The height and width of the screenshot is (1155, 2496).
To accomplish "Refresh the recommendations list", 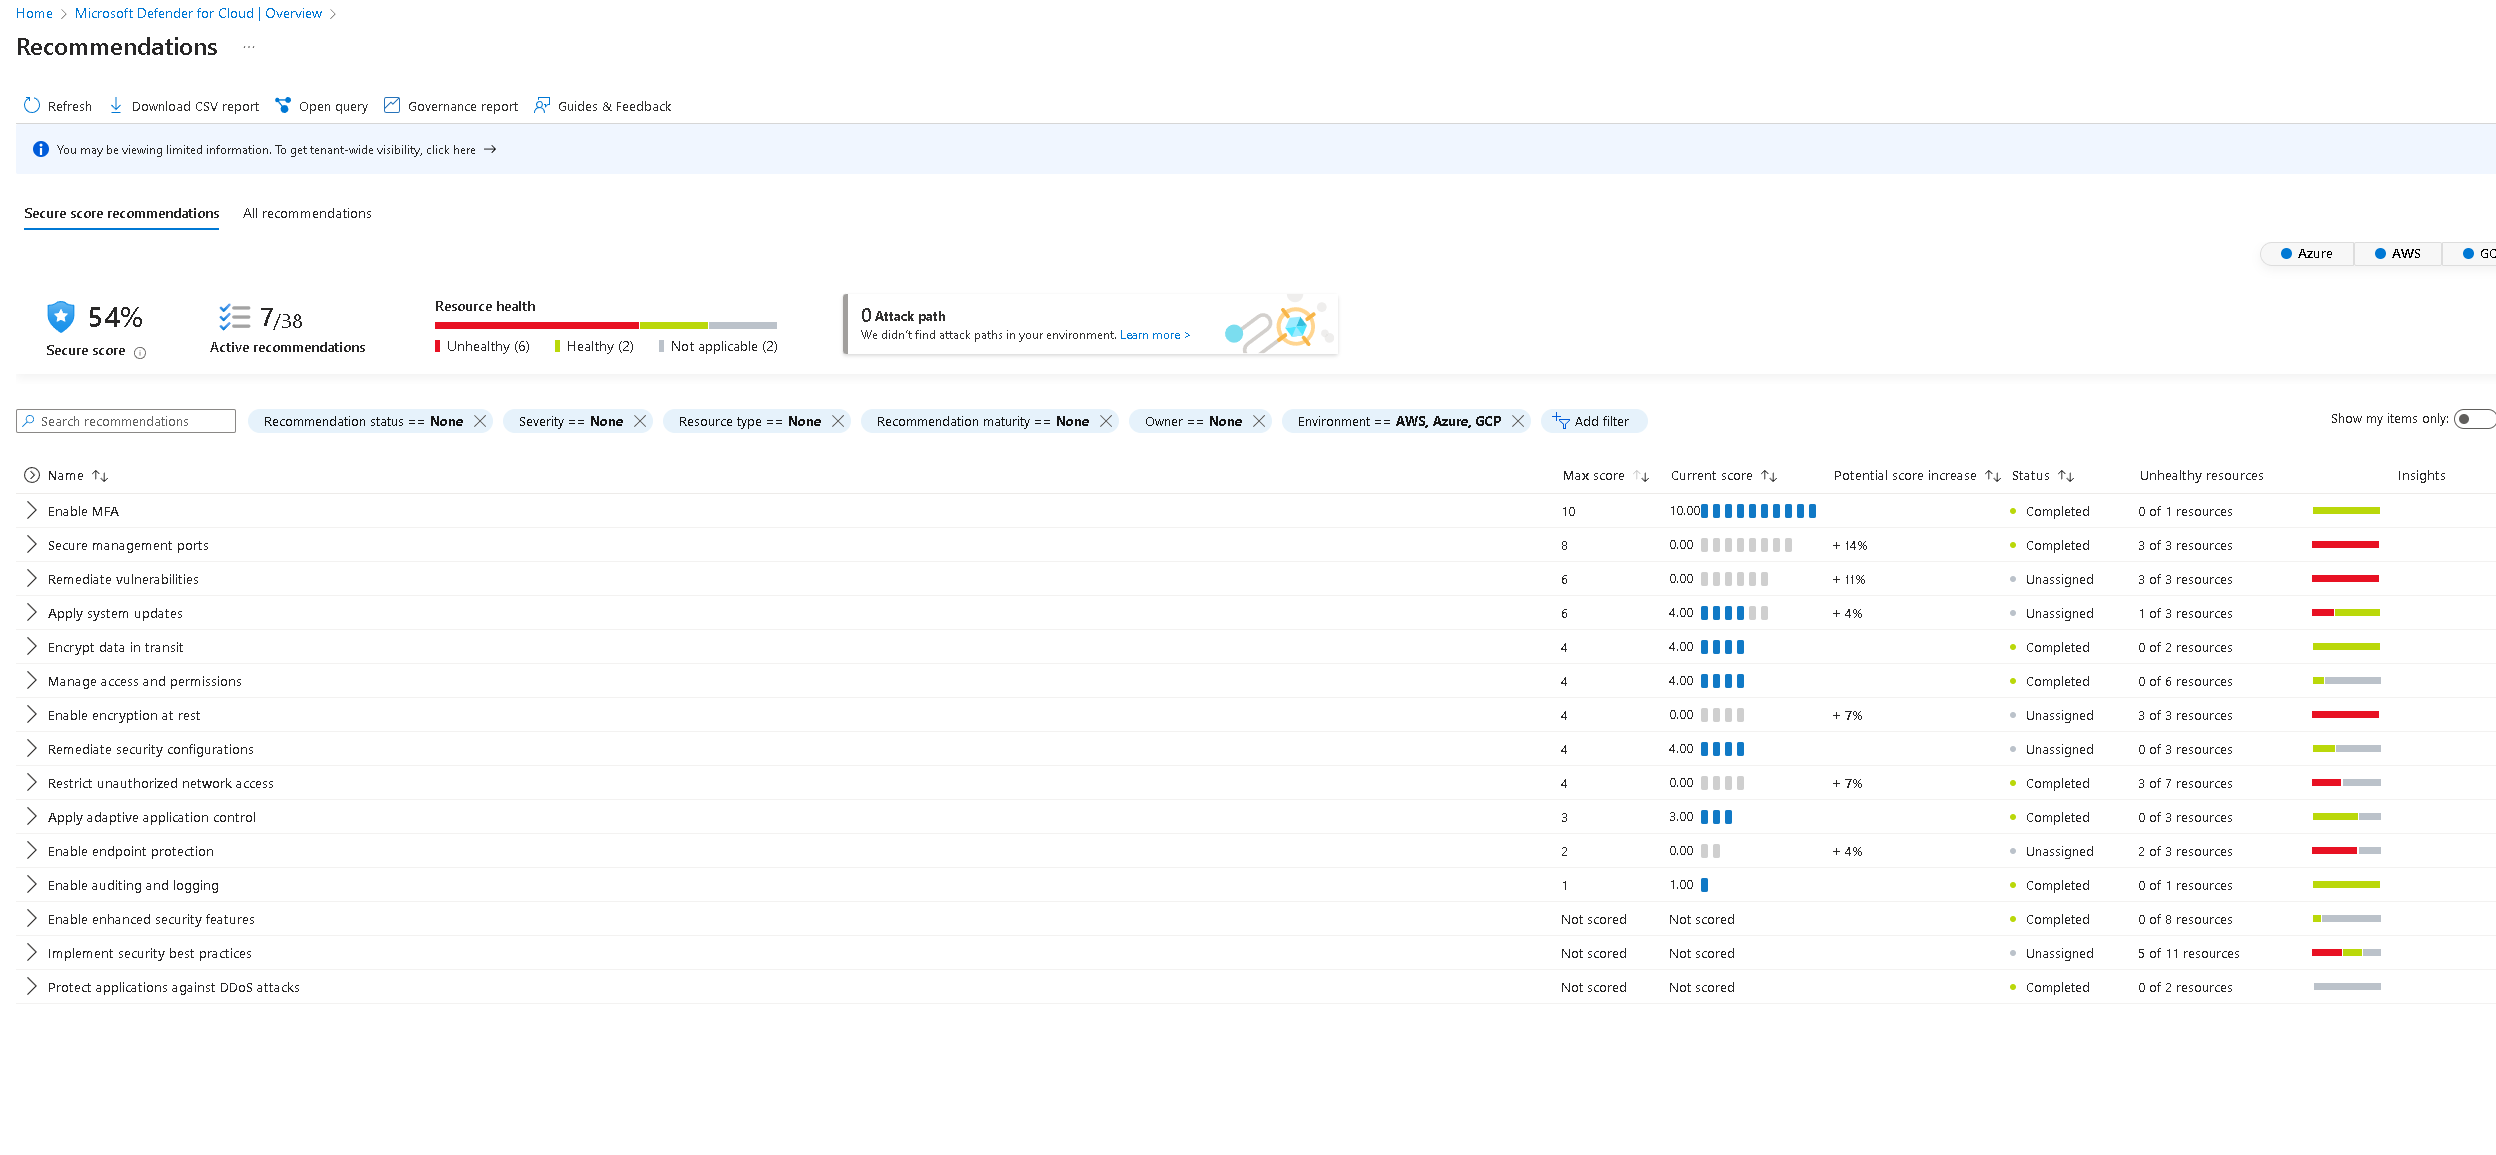I will click(56, 105).
